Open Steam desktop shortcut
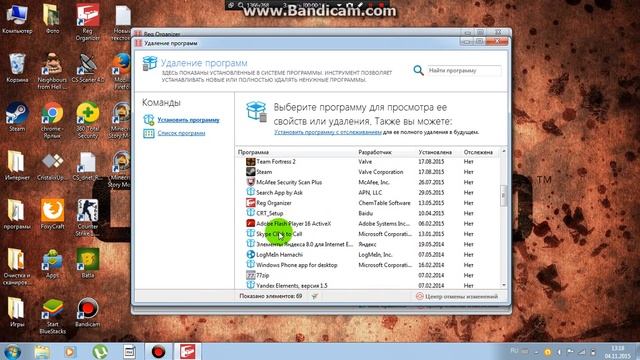640x360 pixels. (x=17, y=117)
